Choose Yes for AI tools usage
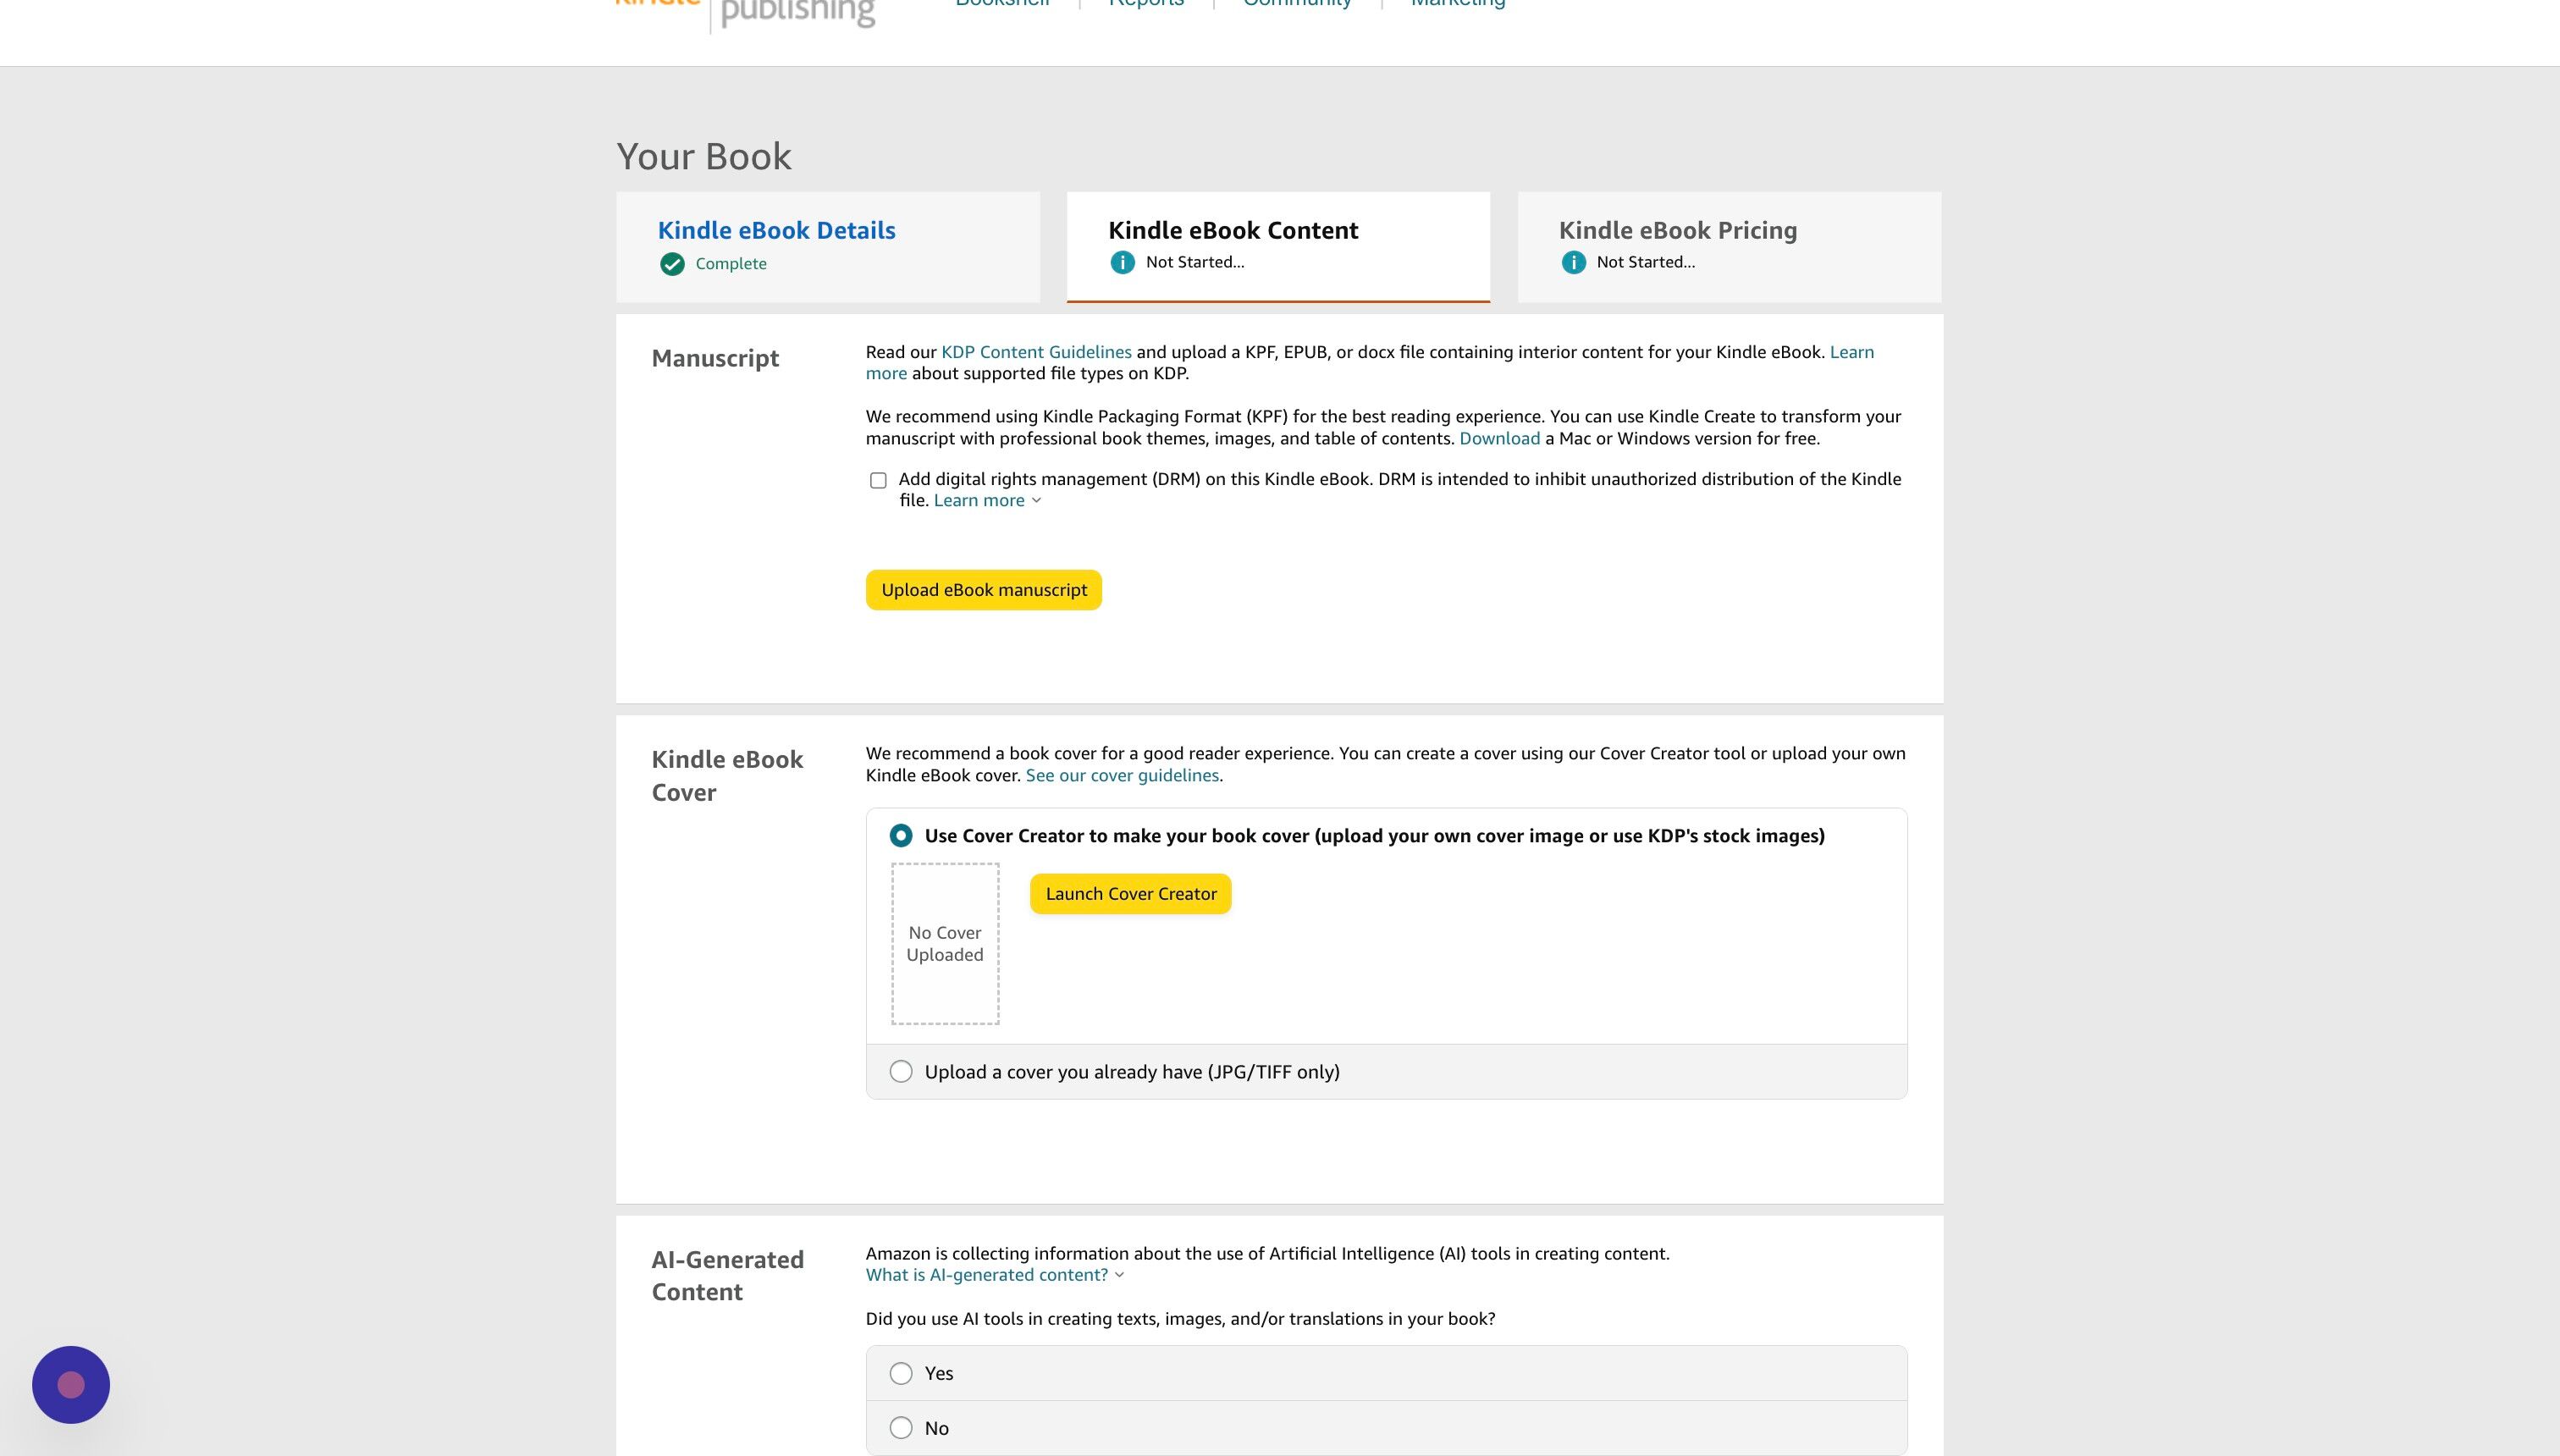 pyautogui.click(x=901, y=1373)
